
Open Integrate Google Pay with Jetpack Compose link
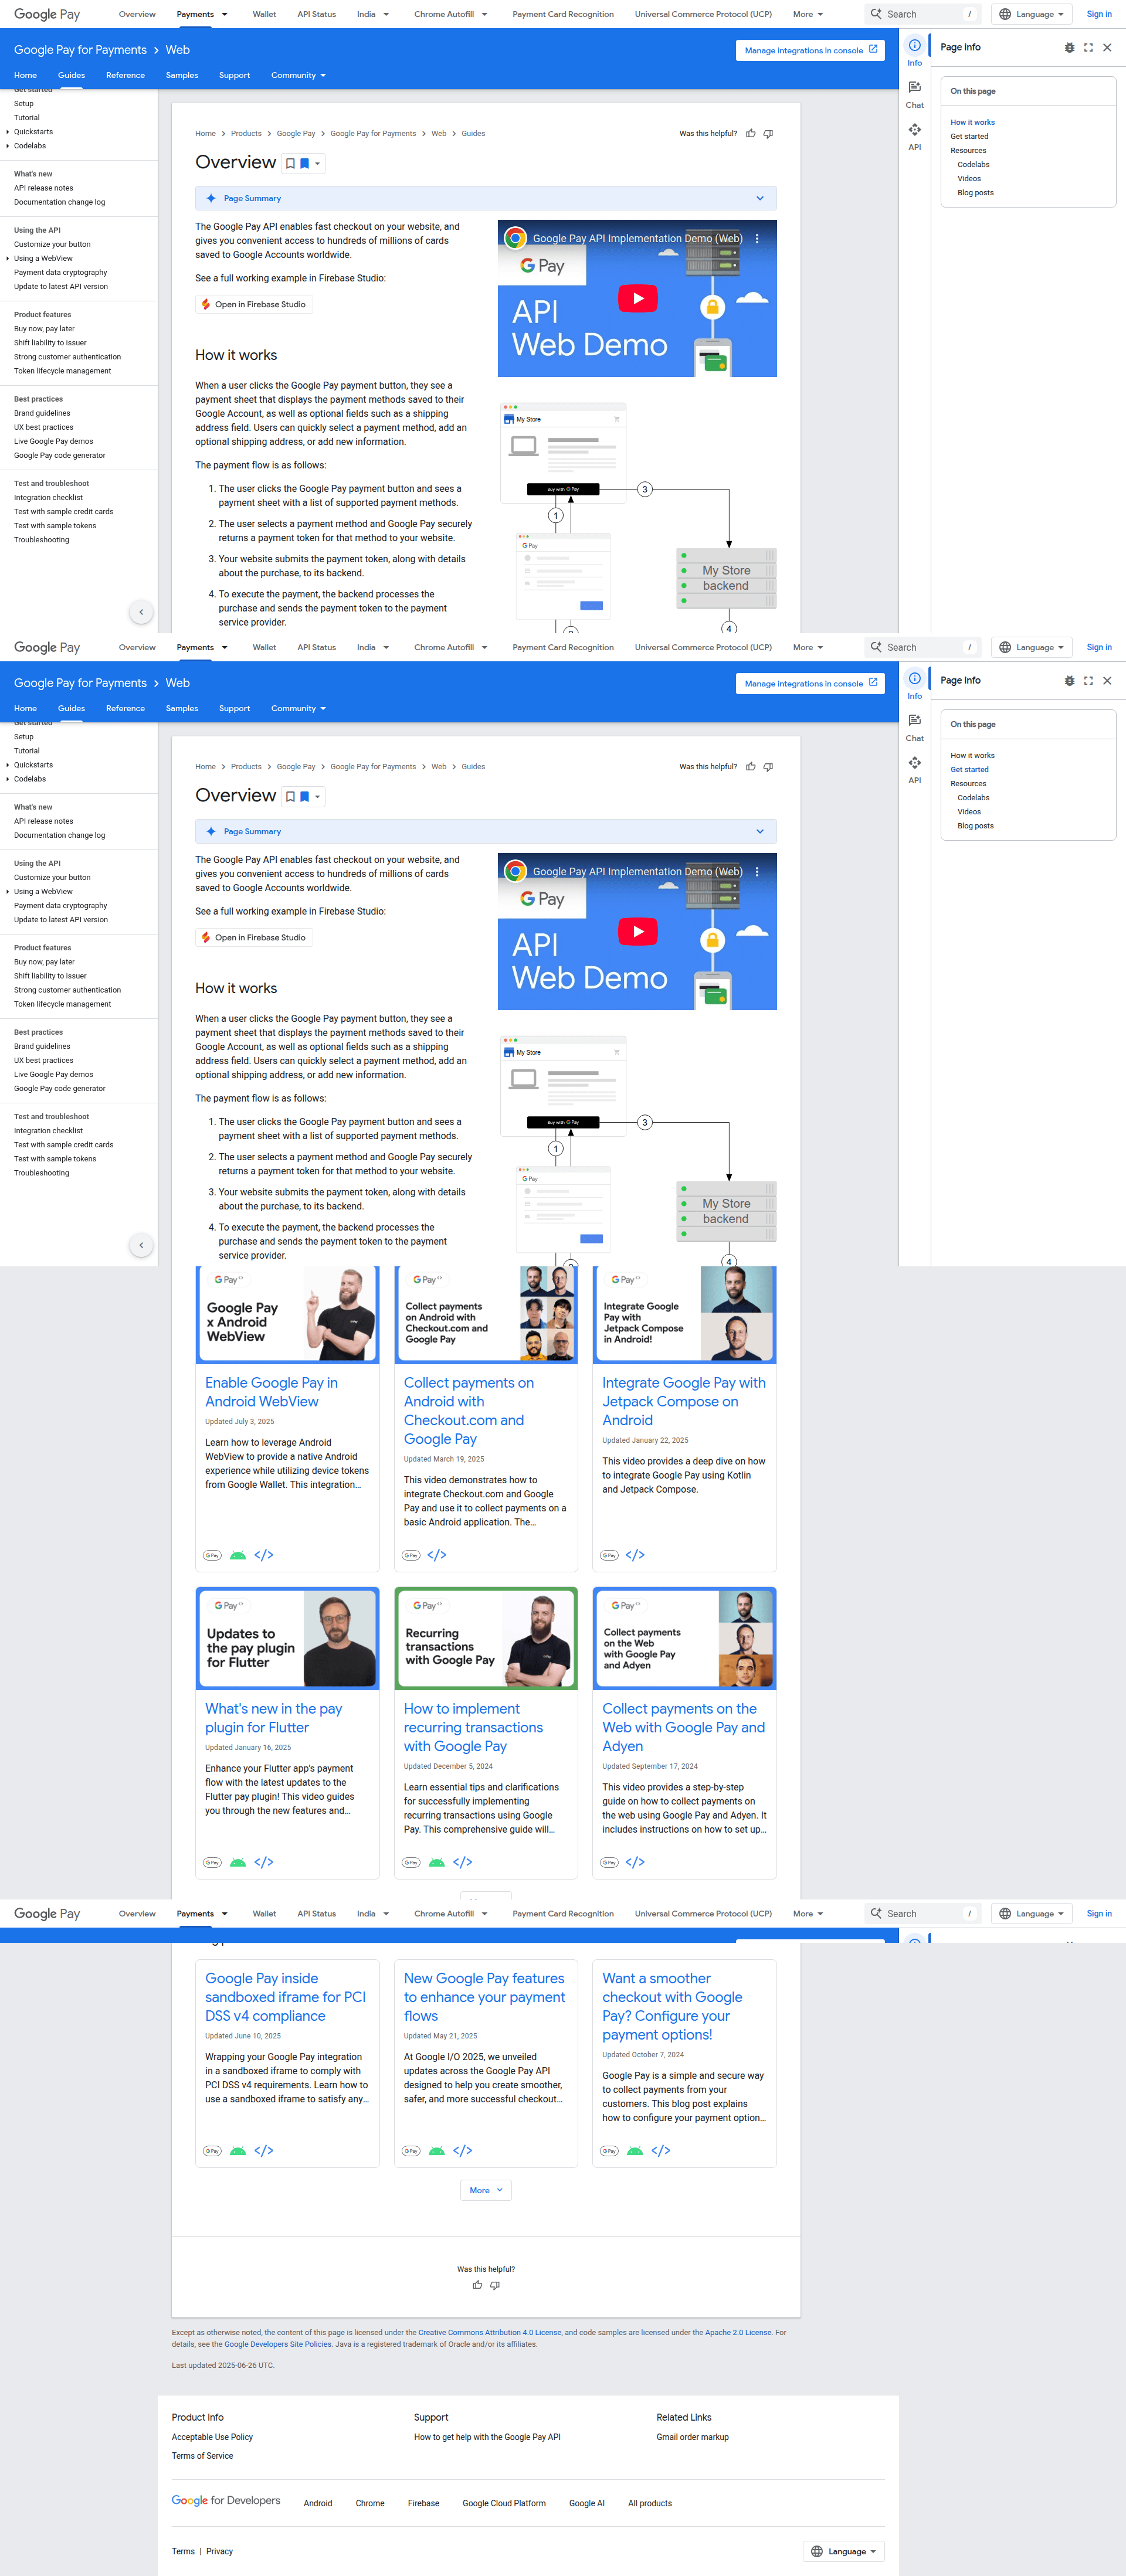tap(684, 1401)
